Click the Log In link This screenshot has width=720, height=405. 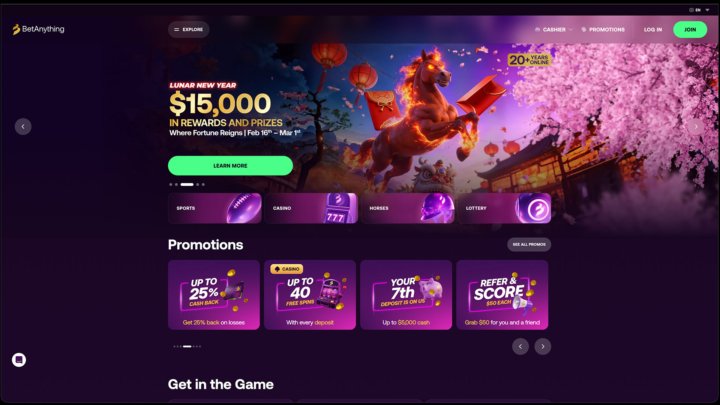click(652, 29)
